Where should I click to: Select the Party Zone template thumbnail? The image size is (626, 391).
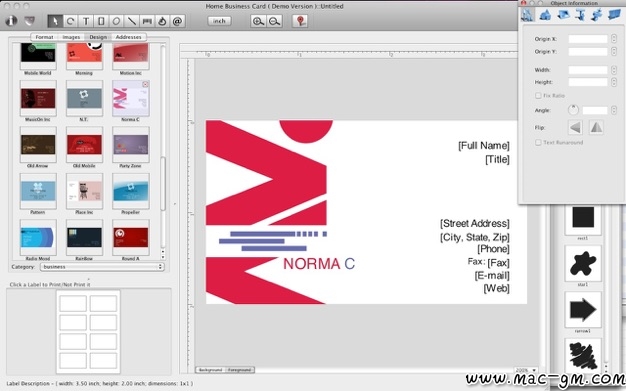pyautogui.click(x=131, y=145)
